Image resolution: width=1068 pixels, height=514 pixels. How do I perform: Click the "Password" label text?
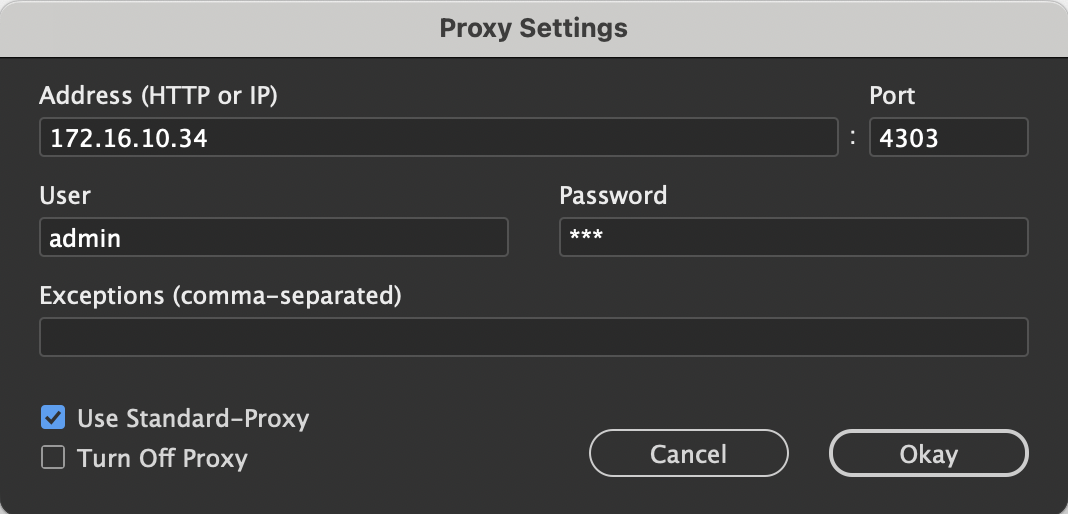[613, 195]
